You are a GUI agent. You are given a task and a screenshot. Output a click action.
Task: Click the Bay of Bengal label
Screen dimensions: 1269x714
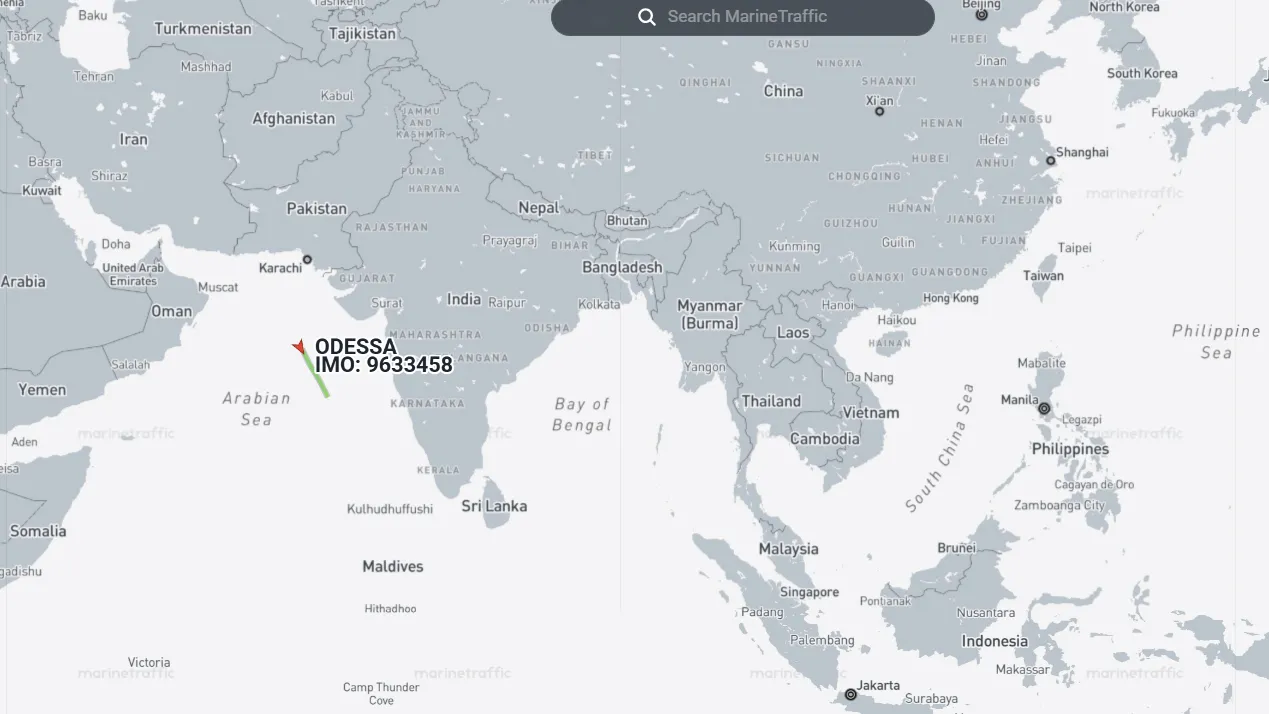[x=582, y=414]
